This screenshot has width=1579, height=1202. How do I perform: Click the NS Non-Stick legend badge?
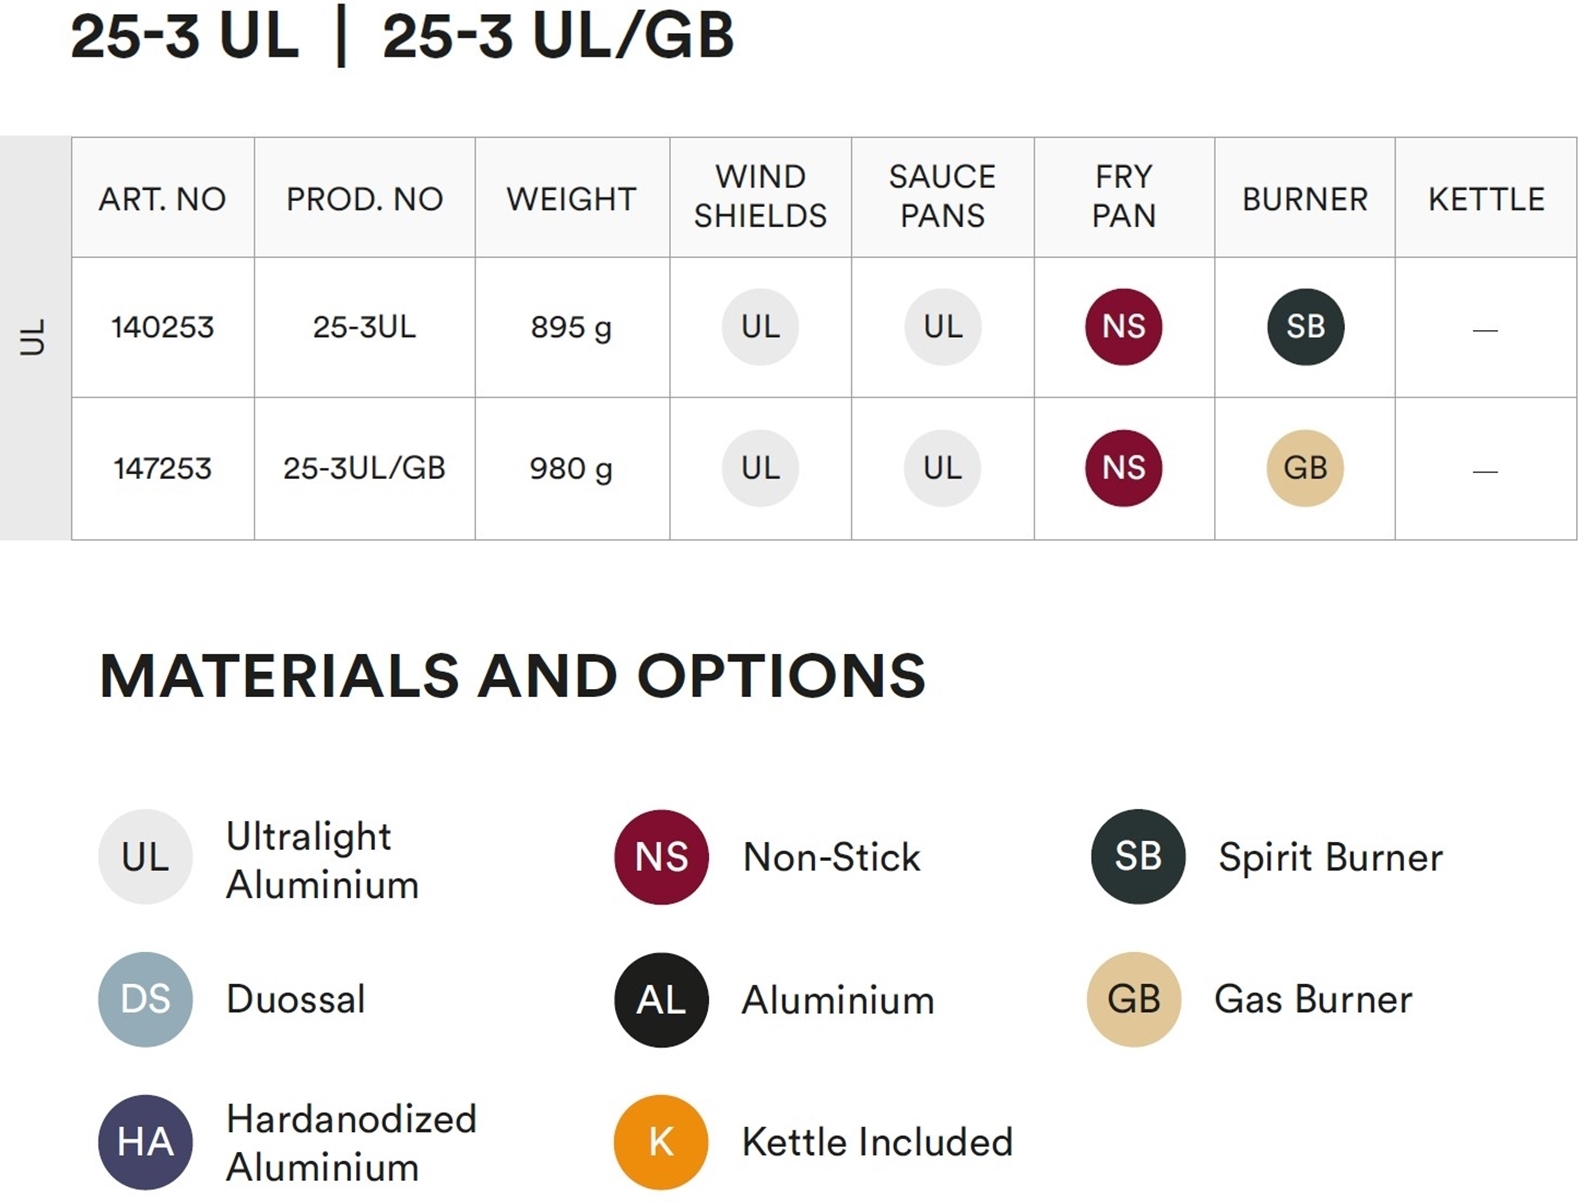pos(661,857)
